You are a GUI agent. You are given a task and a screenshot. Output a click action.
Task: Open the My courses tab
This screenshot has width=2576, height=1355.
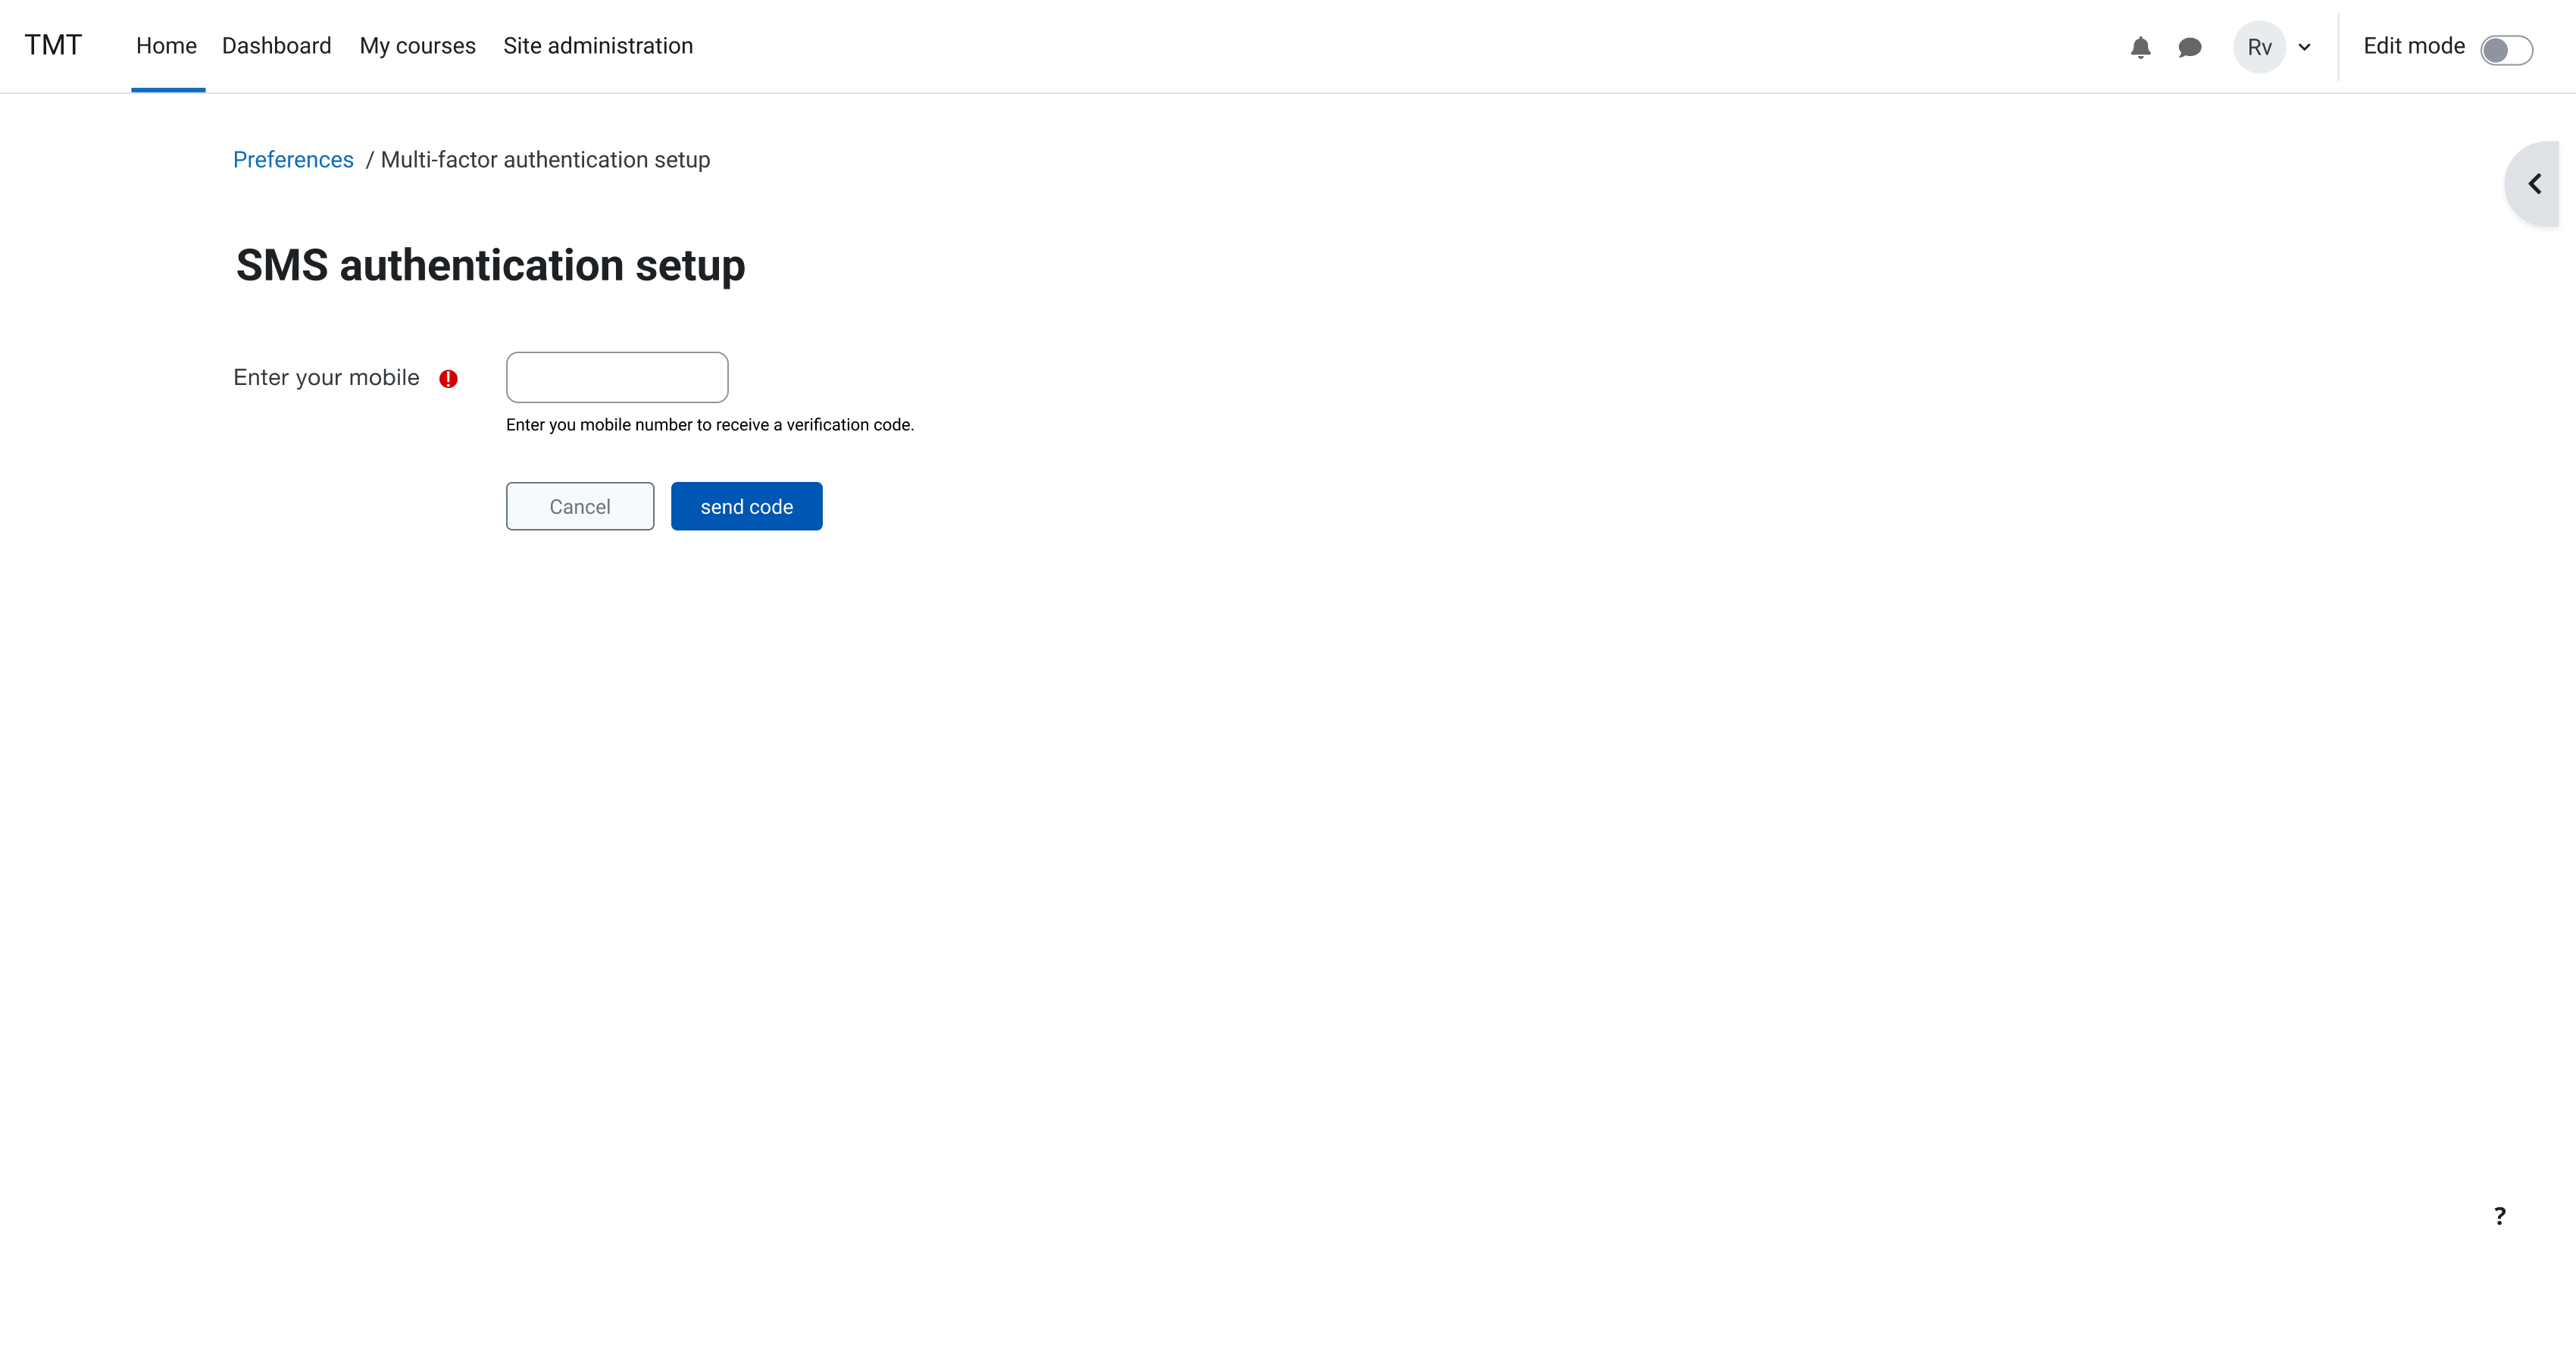click(417, 46)
